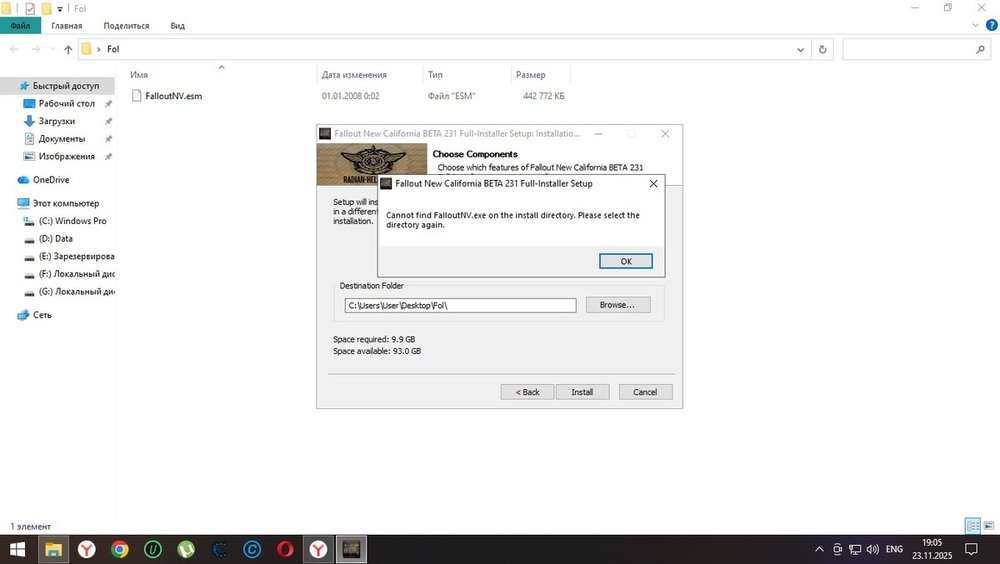Open Google Chrome from the taskbar
The width and height of the screenshot is (1000, 564).
click(x=119, y=549)
